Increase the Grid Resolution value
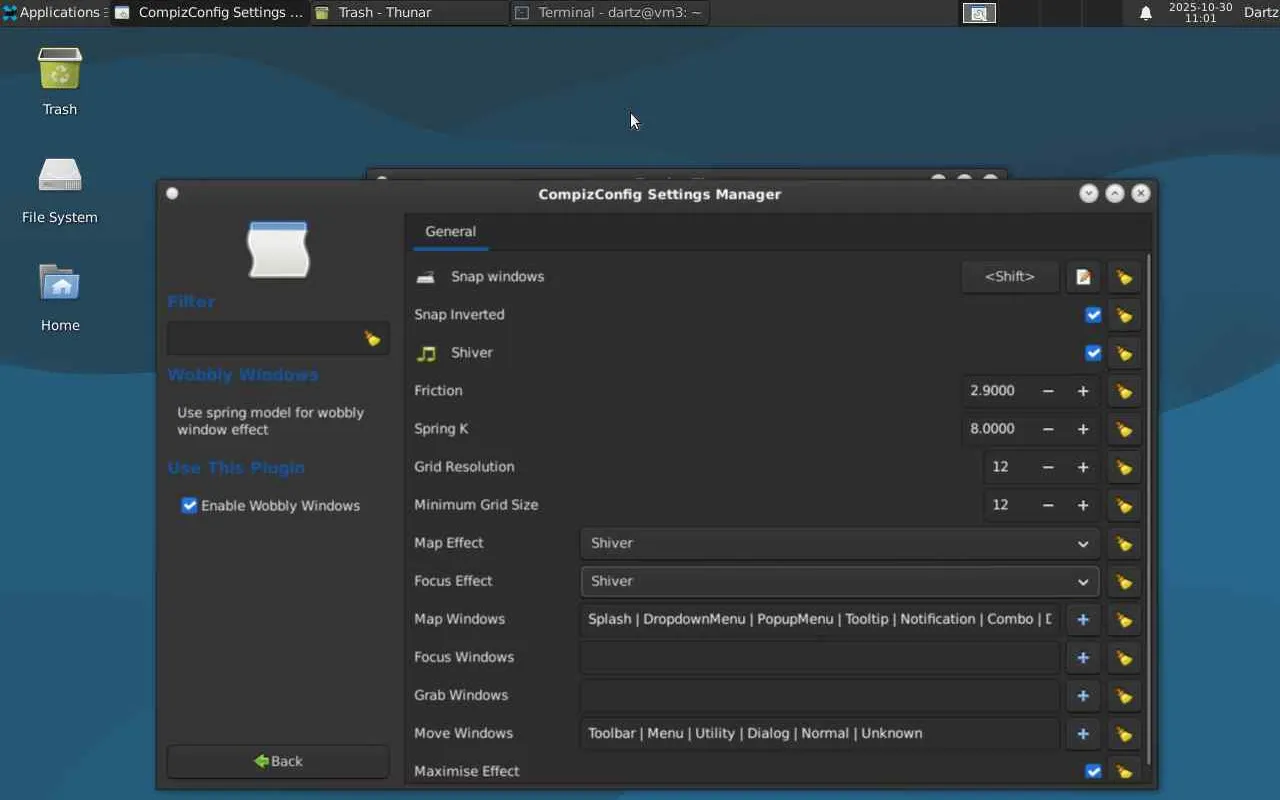 [x=1083, y=467]
